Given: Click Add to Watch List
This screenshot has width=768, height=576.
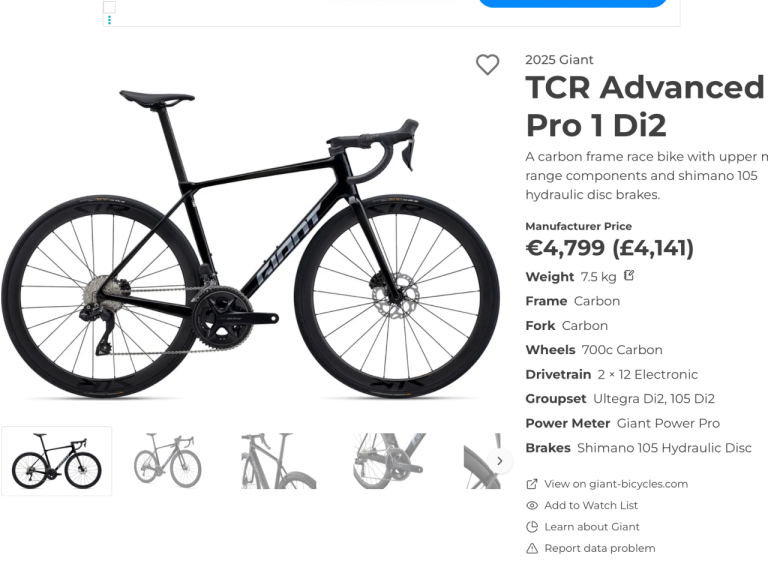Looking at the screenshot, I should 591,505.
